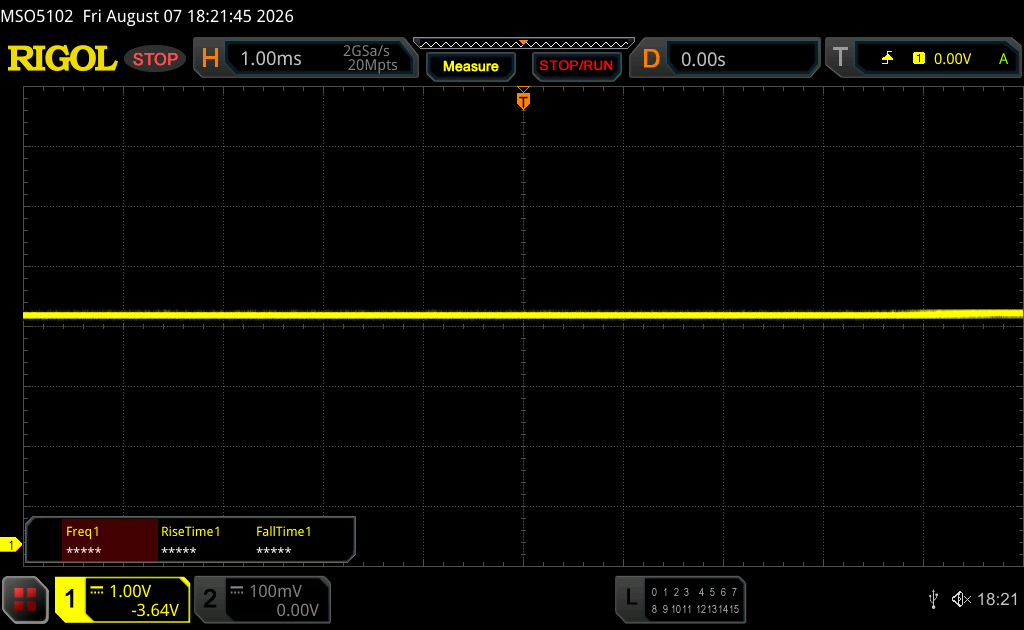Select channel 1 offset -3.64V value
The image size is (1024, 630).
click(x=155, y=610)
